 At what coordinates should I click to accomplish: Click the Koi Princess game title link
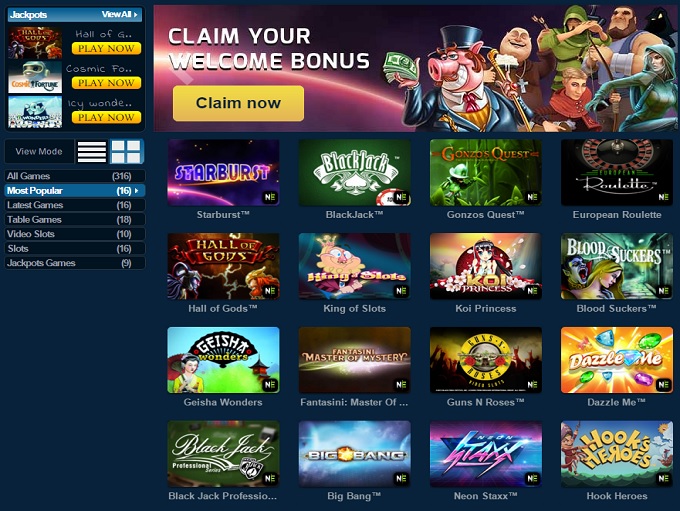pyautogui.click(x=486, y=308)
